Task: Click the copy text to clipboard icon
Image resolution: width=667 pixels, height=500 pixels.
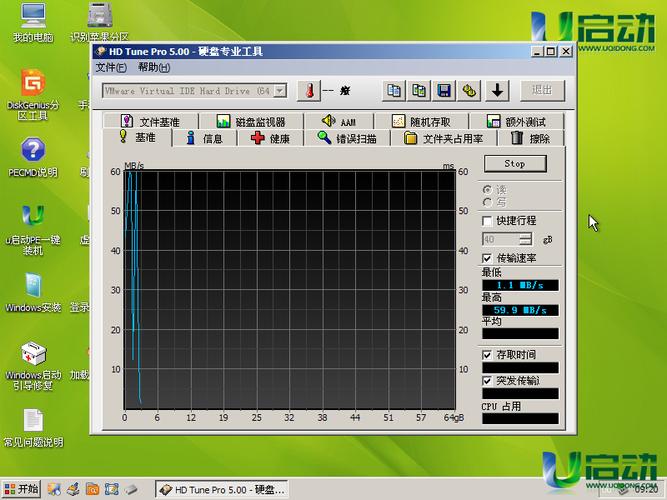Action: point(394,90)
